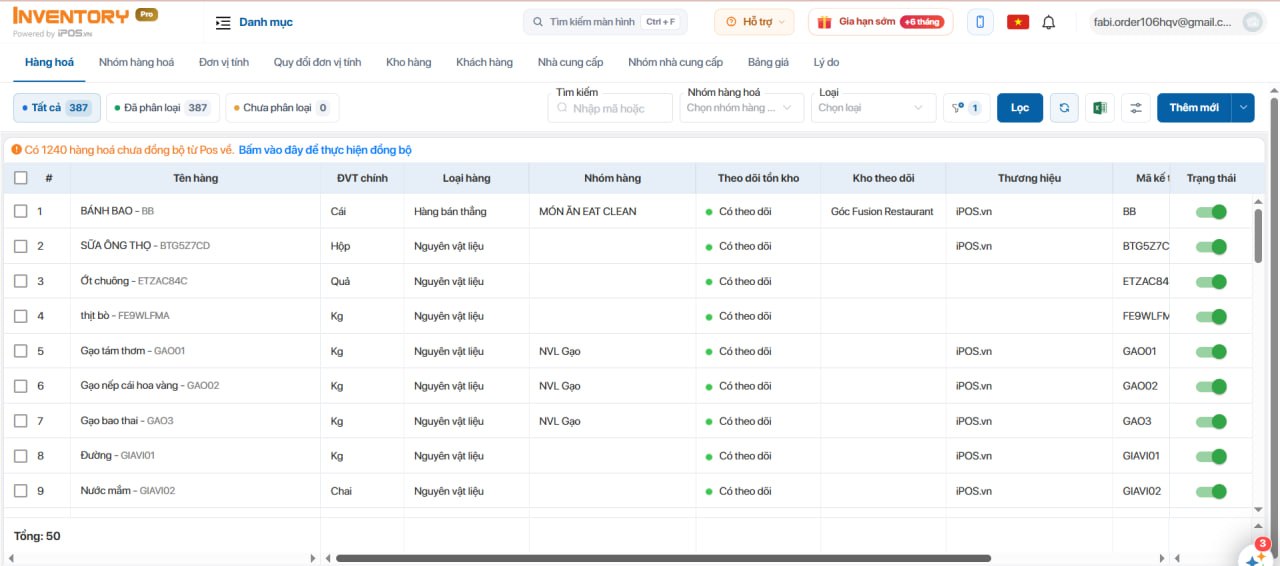Toggle status switch for Nước mắm row
The height and width of the screenshot is (566, 1280).
tap(1211, 491)
